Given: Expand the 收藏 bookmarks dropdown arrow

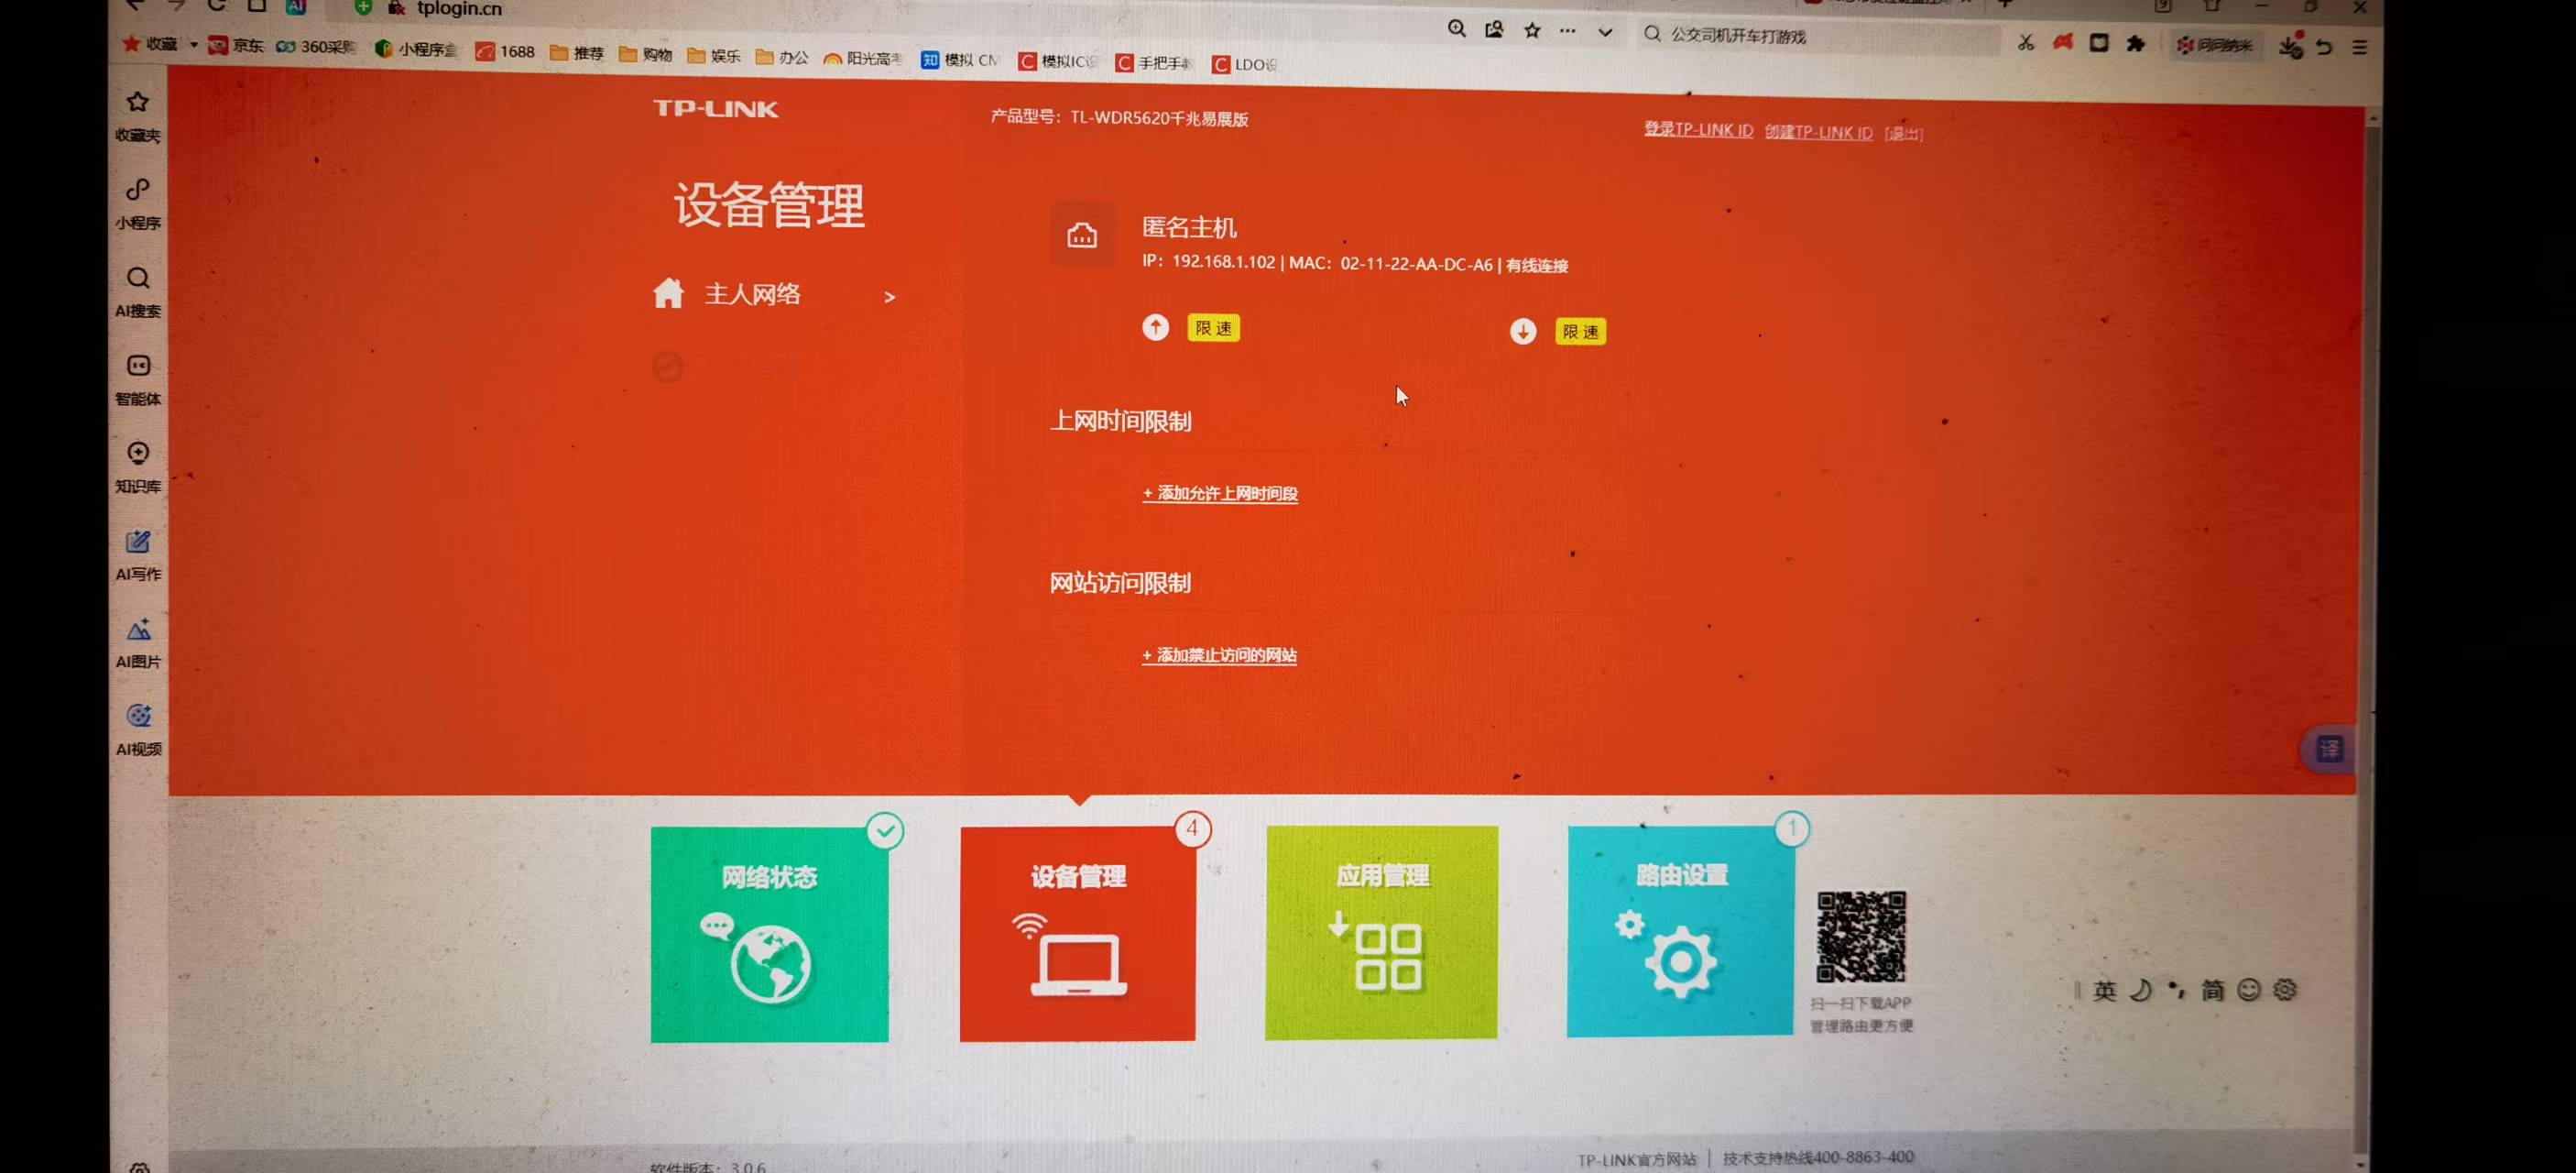Looking at the screenshot, I should pyautogui.click(x=194, y=45).
